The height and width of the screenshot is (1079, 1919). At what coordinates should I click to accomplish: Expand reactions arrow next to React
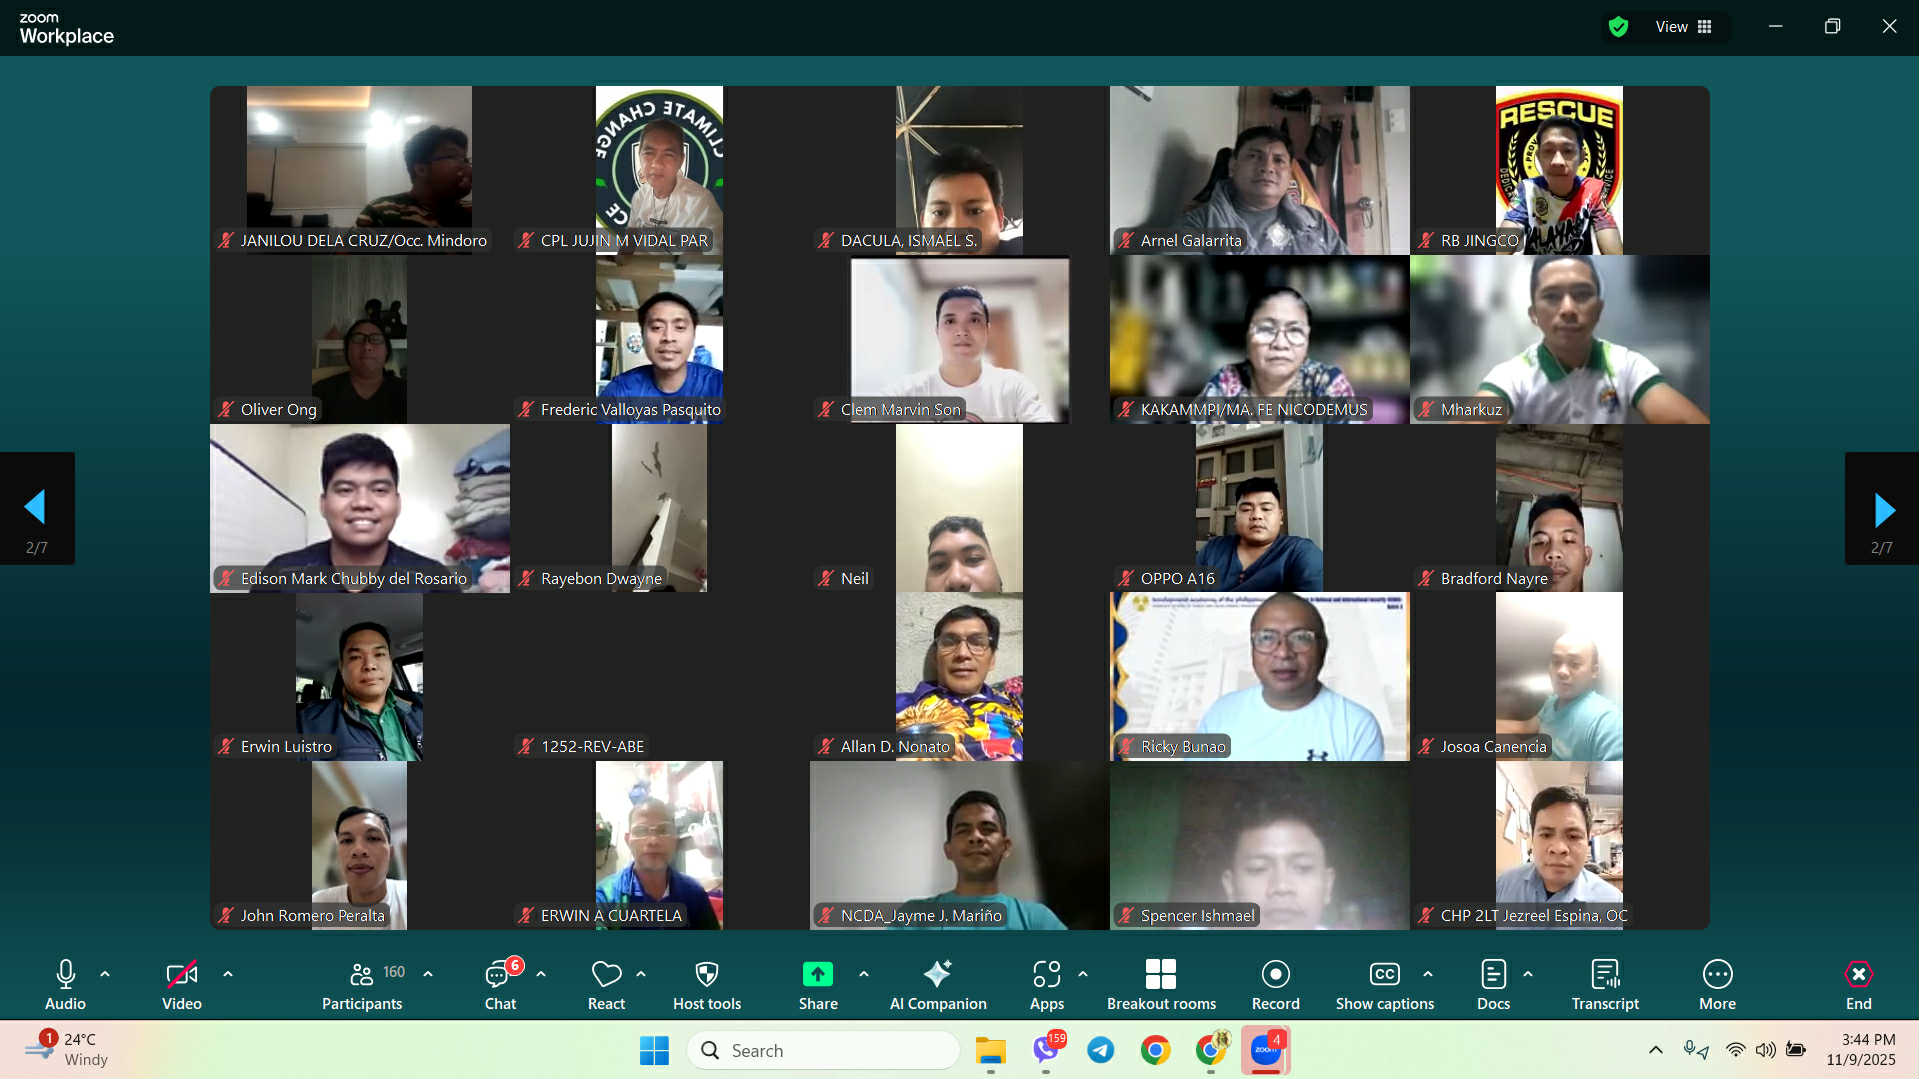tap(641, 974)
